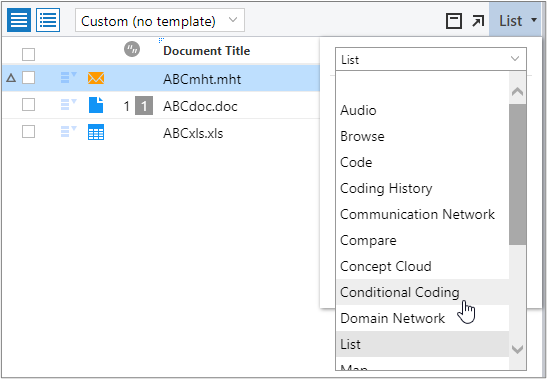This screenshot has width=547, height=379.
Task: Click the quote comments column header icon
Action: (132, 49)
